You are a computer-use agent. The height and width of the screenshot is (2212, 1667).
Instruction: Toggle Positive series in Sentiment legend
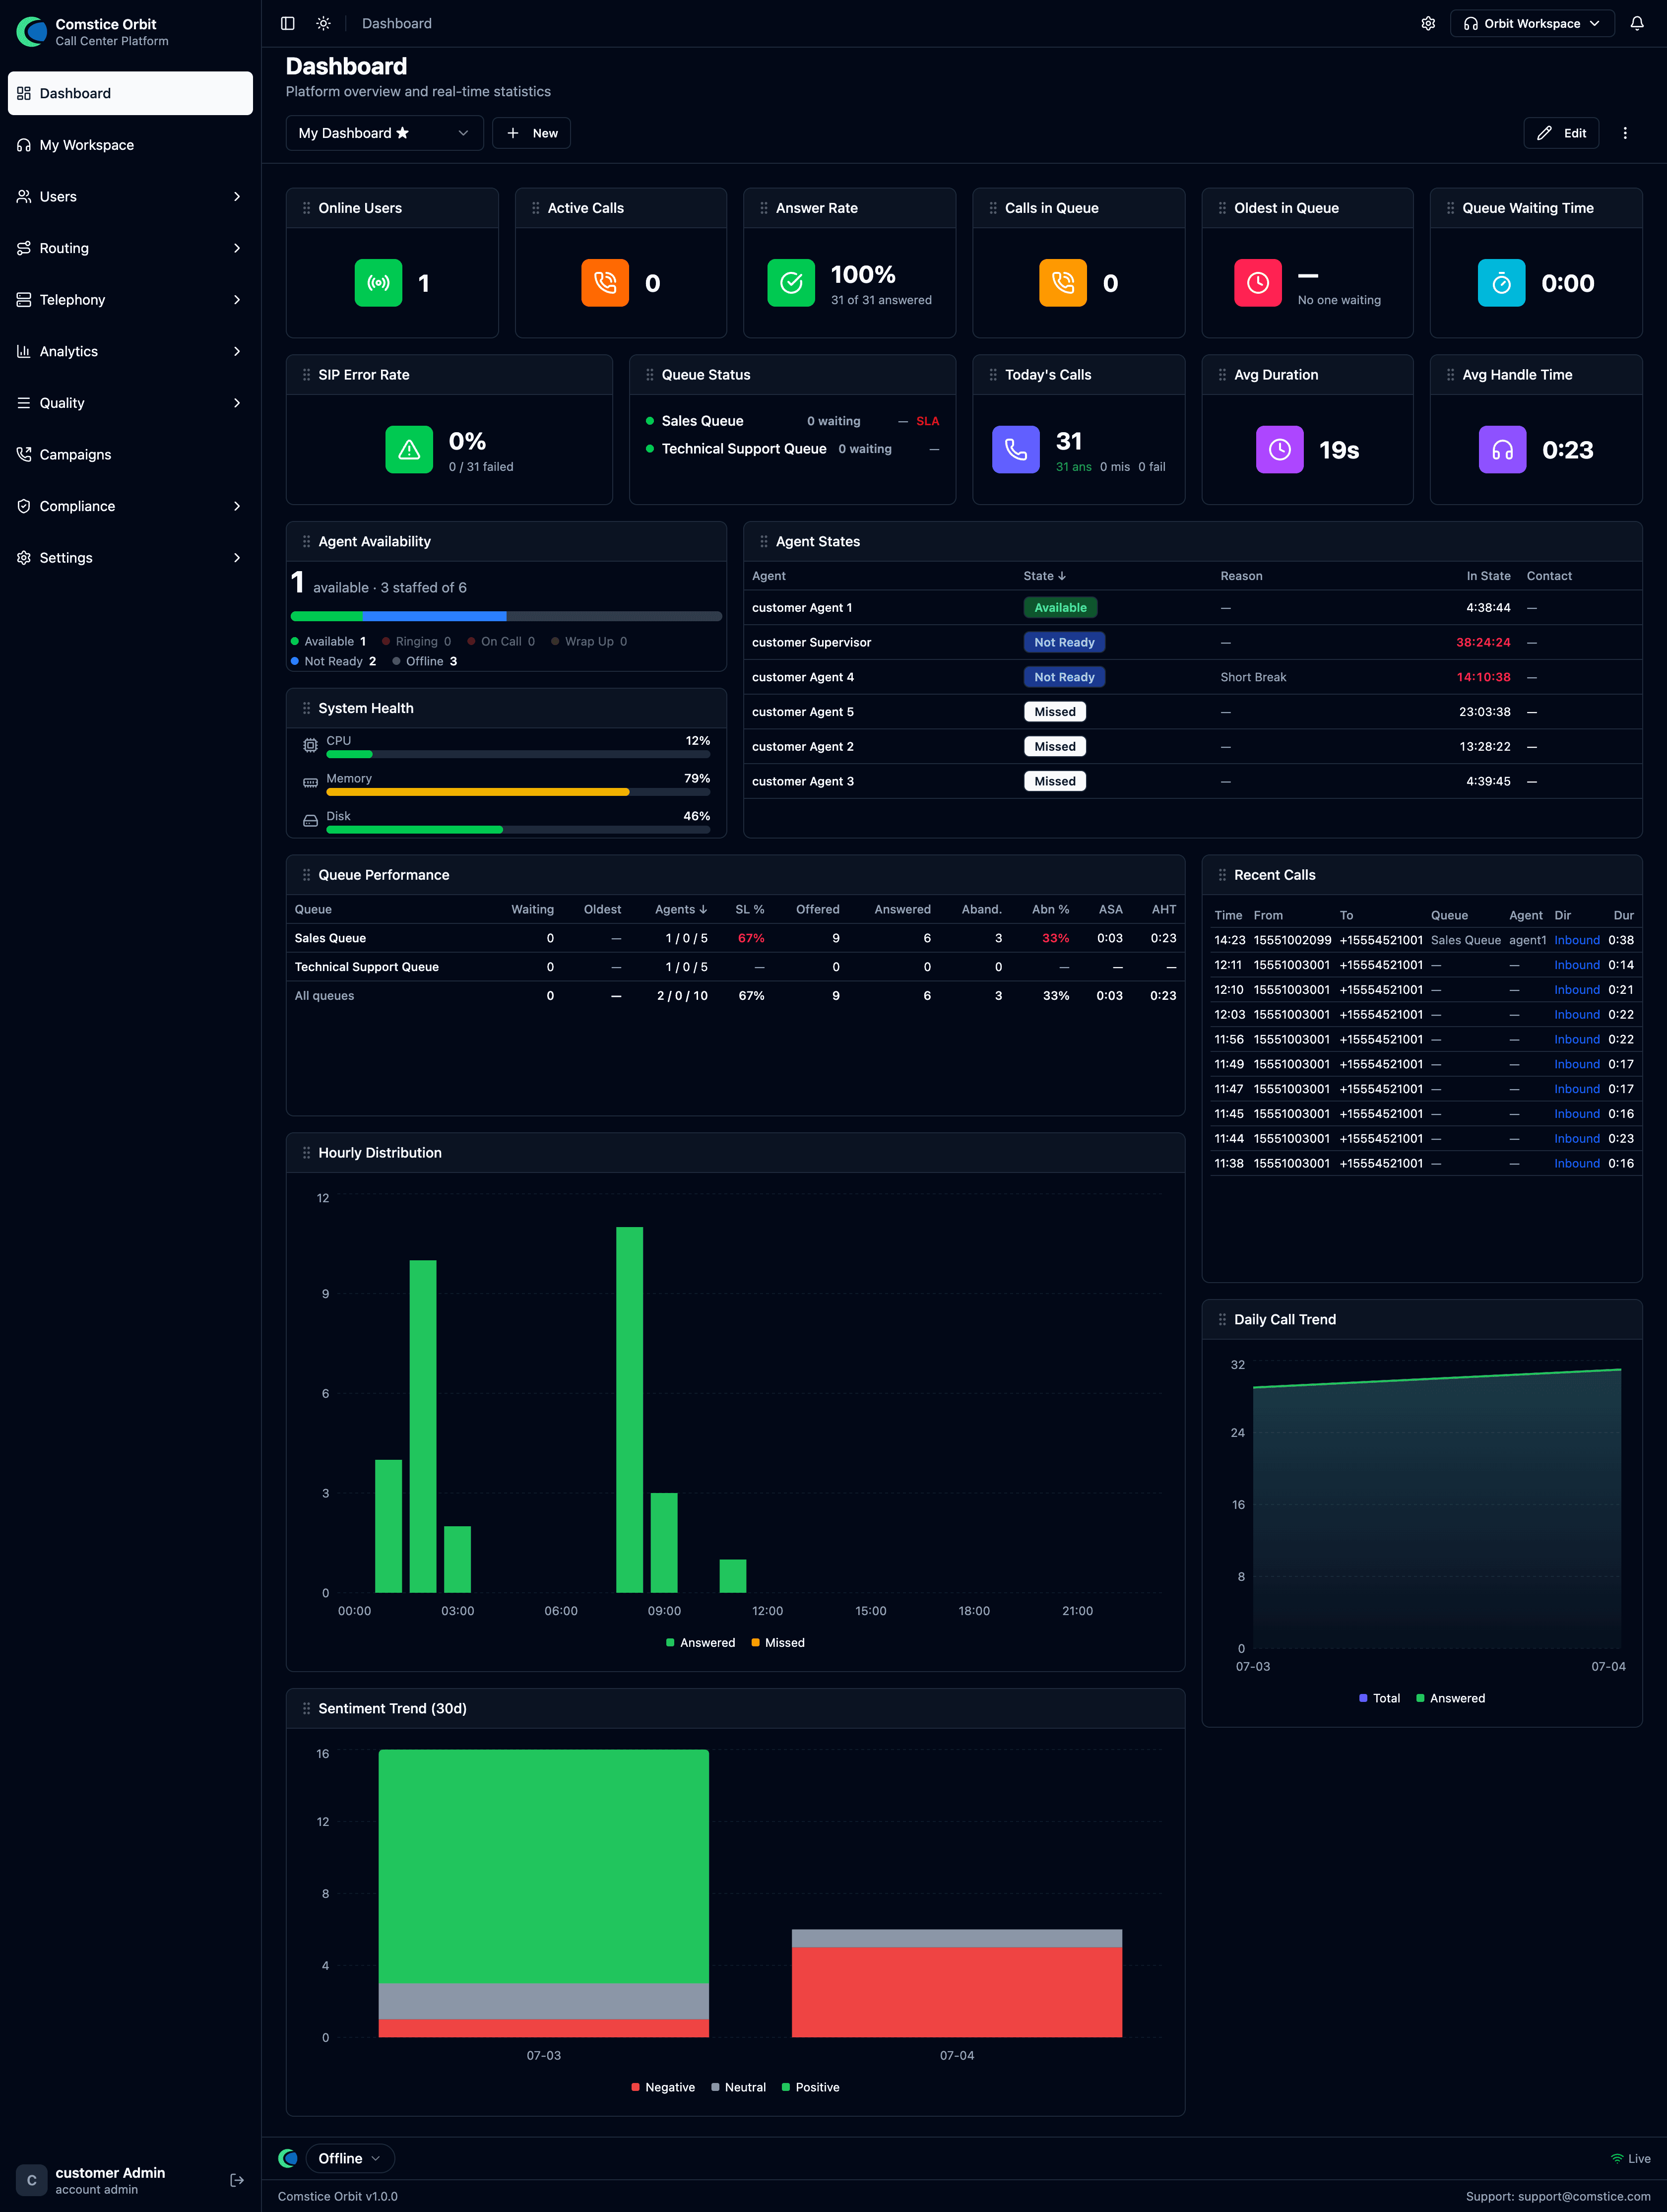(810, 2087)
